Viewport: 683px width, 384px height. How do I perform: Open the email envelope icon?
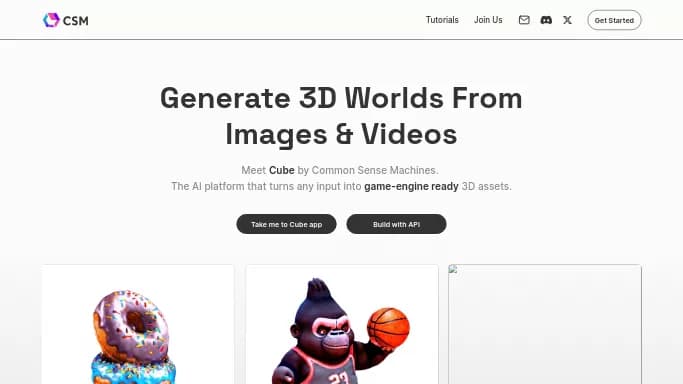(x=524, y=20)
